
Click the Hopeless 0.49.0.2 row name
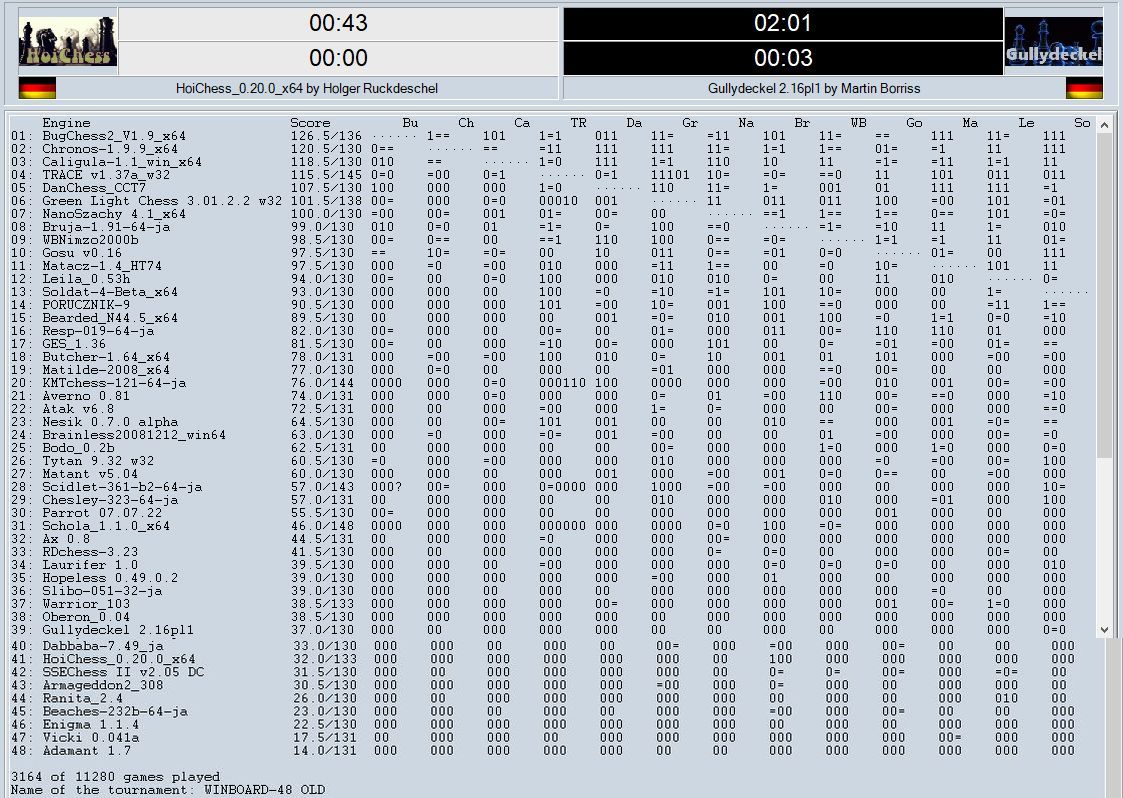click(110, 577)
